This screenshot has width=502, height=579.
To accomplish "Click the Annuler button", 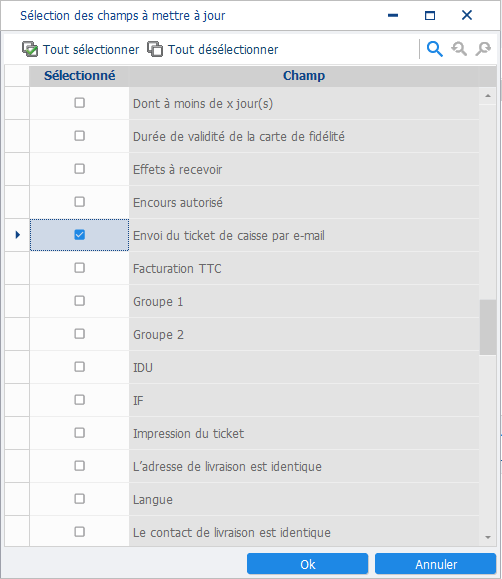I will 436,564.
